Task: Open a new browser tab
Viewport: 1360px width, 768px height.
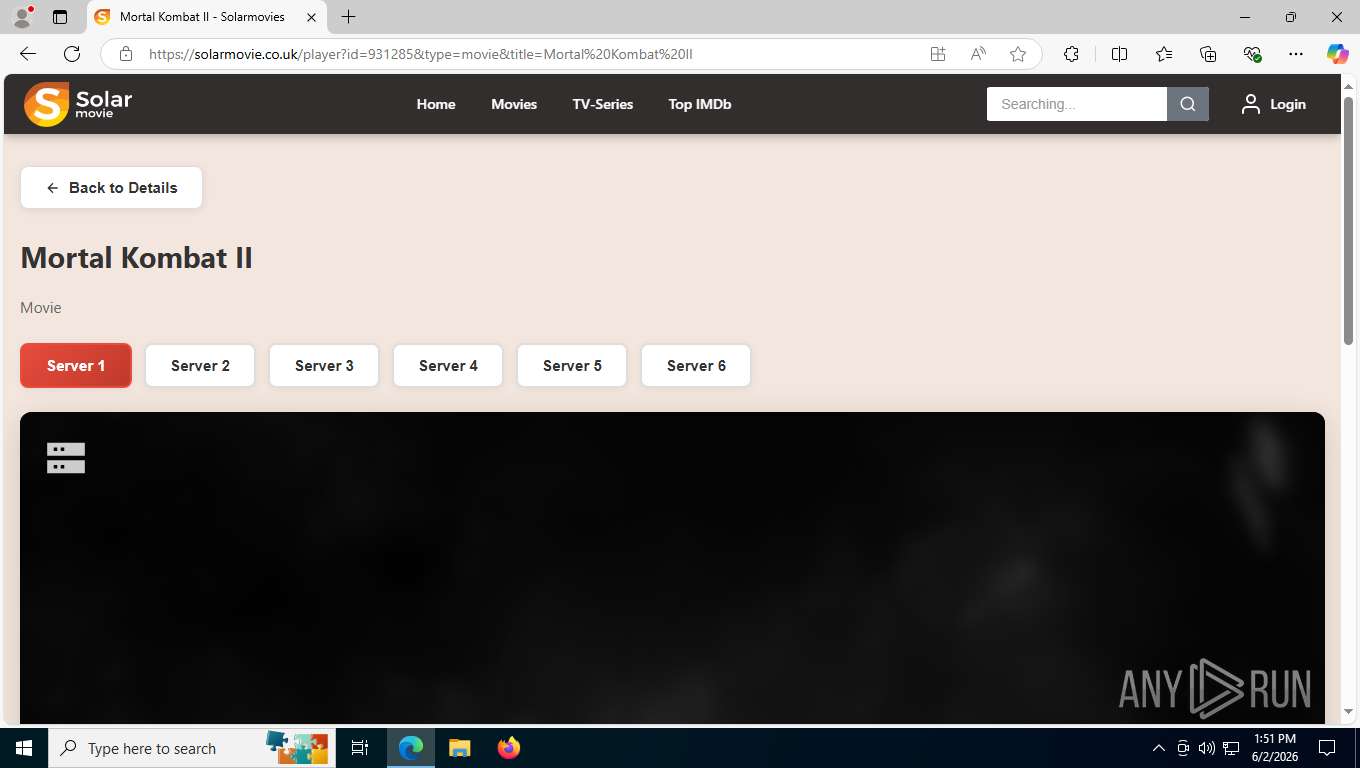Action: click(348, 17)
